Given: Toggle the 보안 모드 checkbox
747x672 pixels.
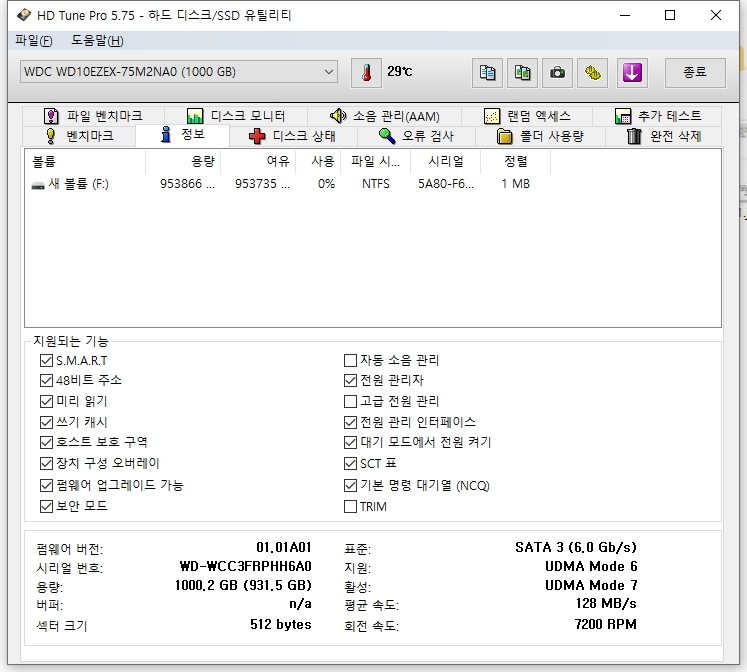Looking at the screenshot, I should (x=46, y=506).
